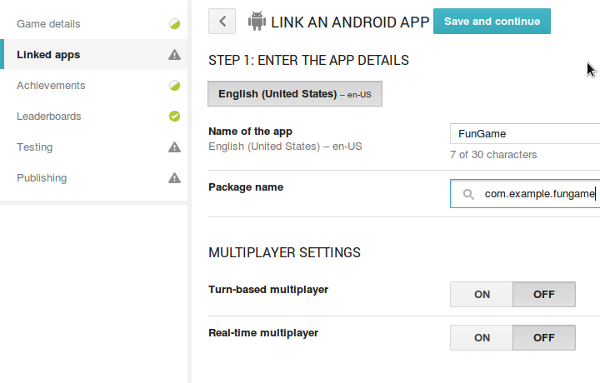600x383 pixels.
Task: Click the 'MULTIPLAYER SETTINGS' heading
Action: coord(284,253)
